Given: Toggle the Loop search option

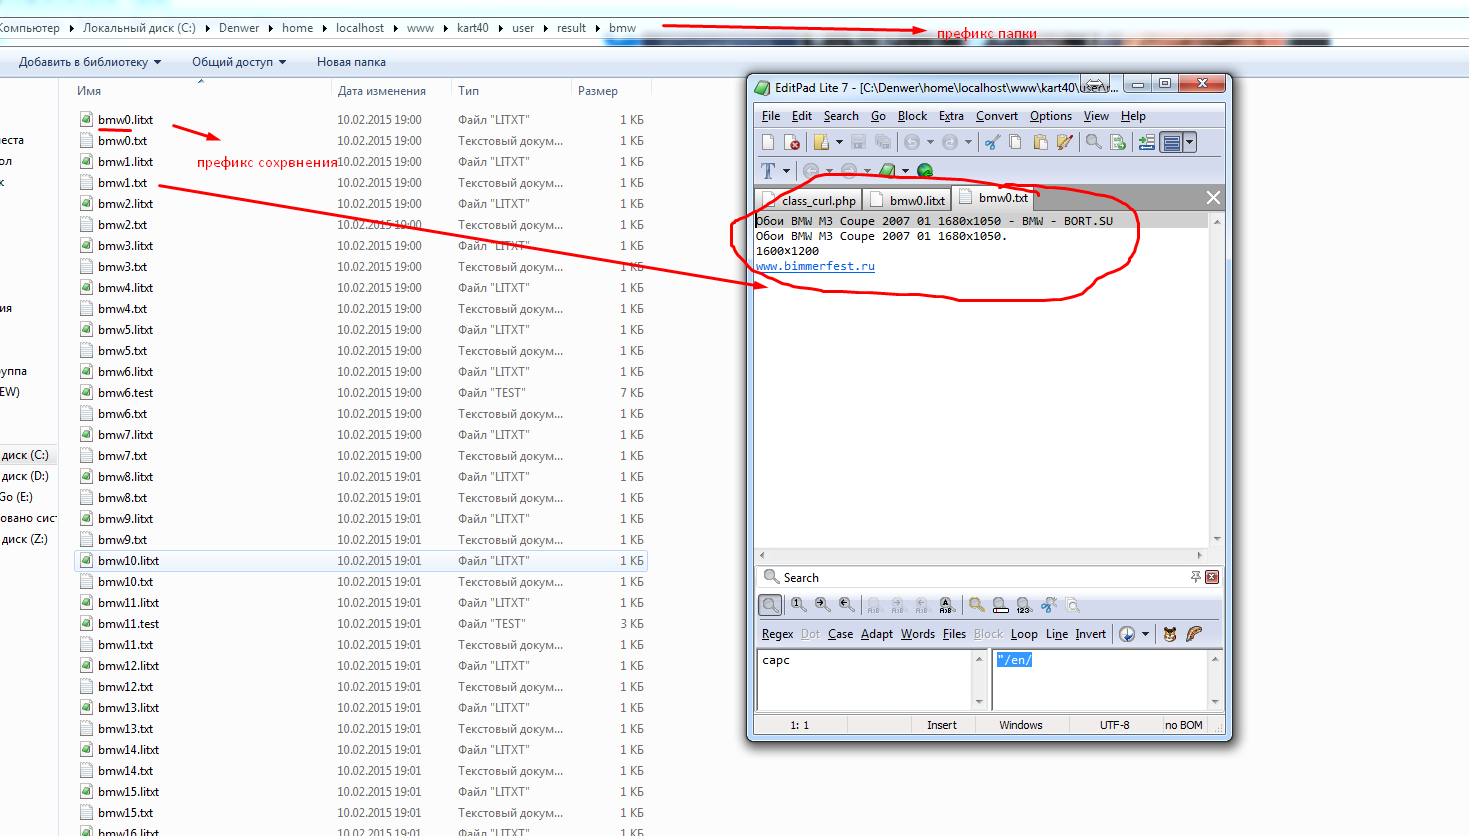Looking at the screenshot, I should point(1024,634).
